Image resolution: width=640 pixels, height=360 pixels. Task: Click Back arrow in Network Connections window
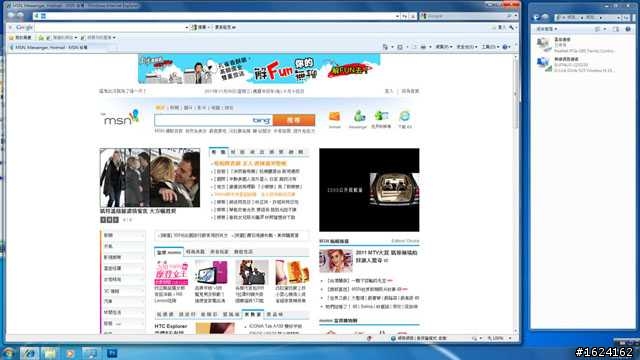(x=536, y=17)
